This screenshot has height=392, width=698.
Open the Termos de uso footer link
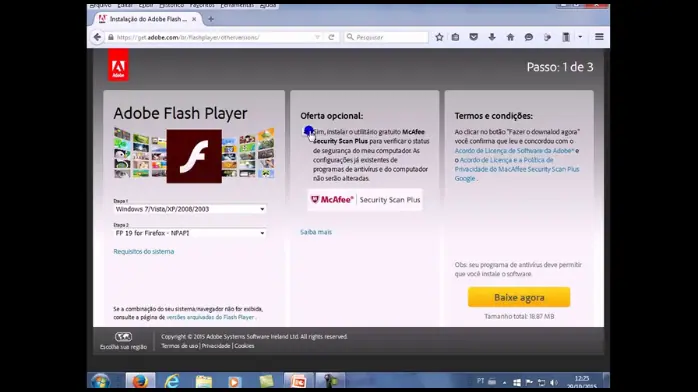click(x=179, y=346)
